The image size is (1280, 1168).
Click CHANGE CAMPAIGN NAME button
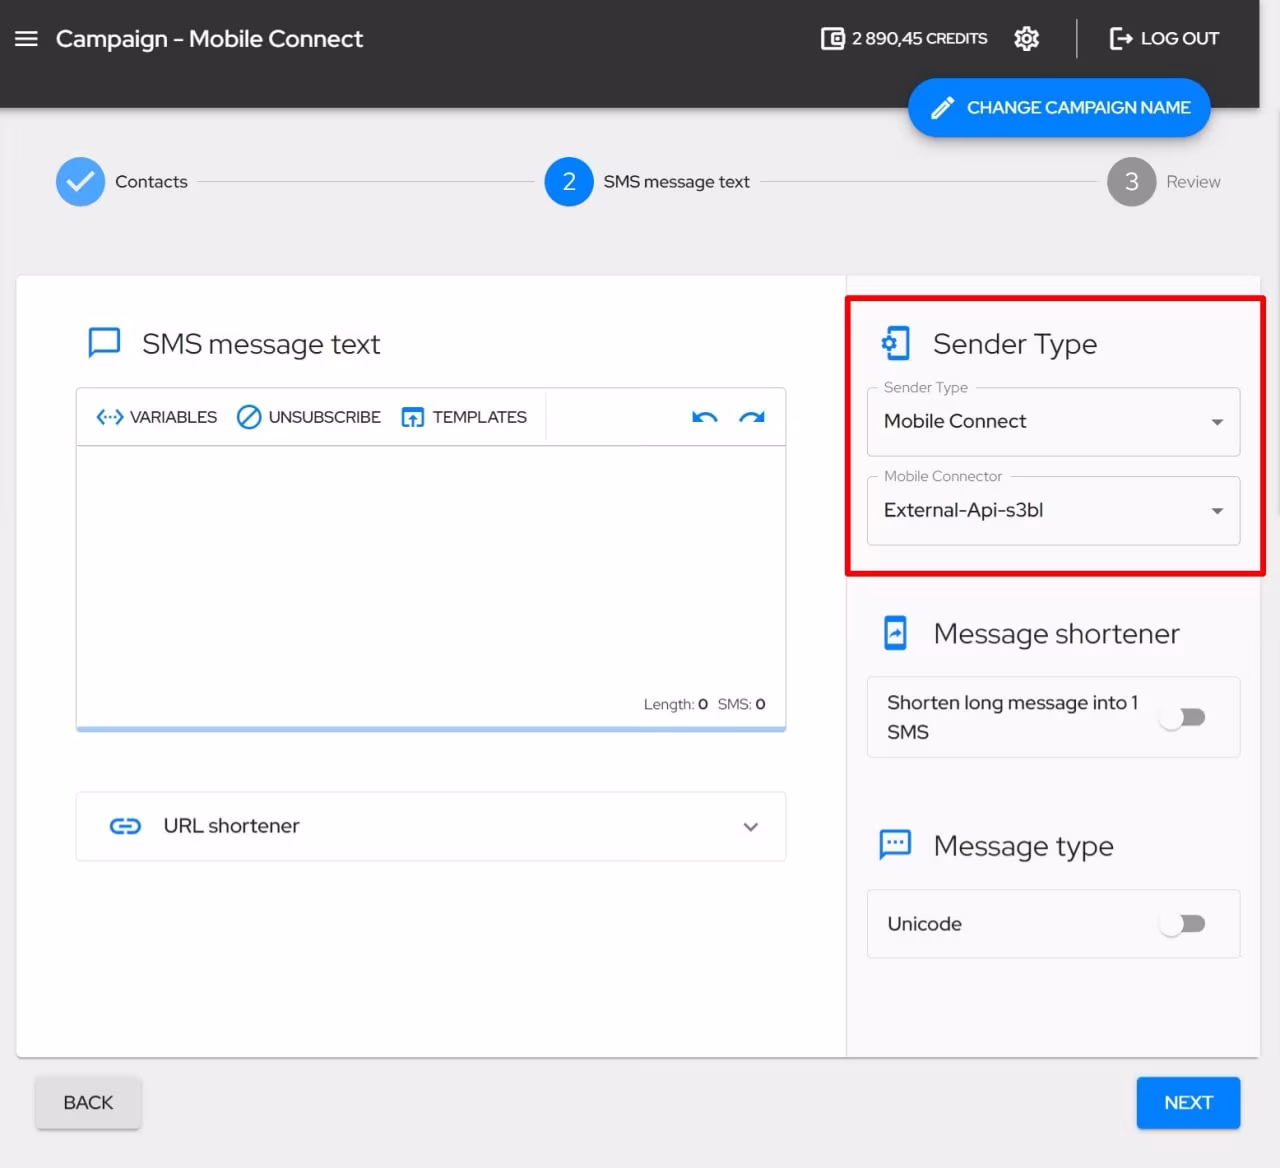(x=1059, y=108)
